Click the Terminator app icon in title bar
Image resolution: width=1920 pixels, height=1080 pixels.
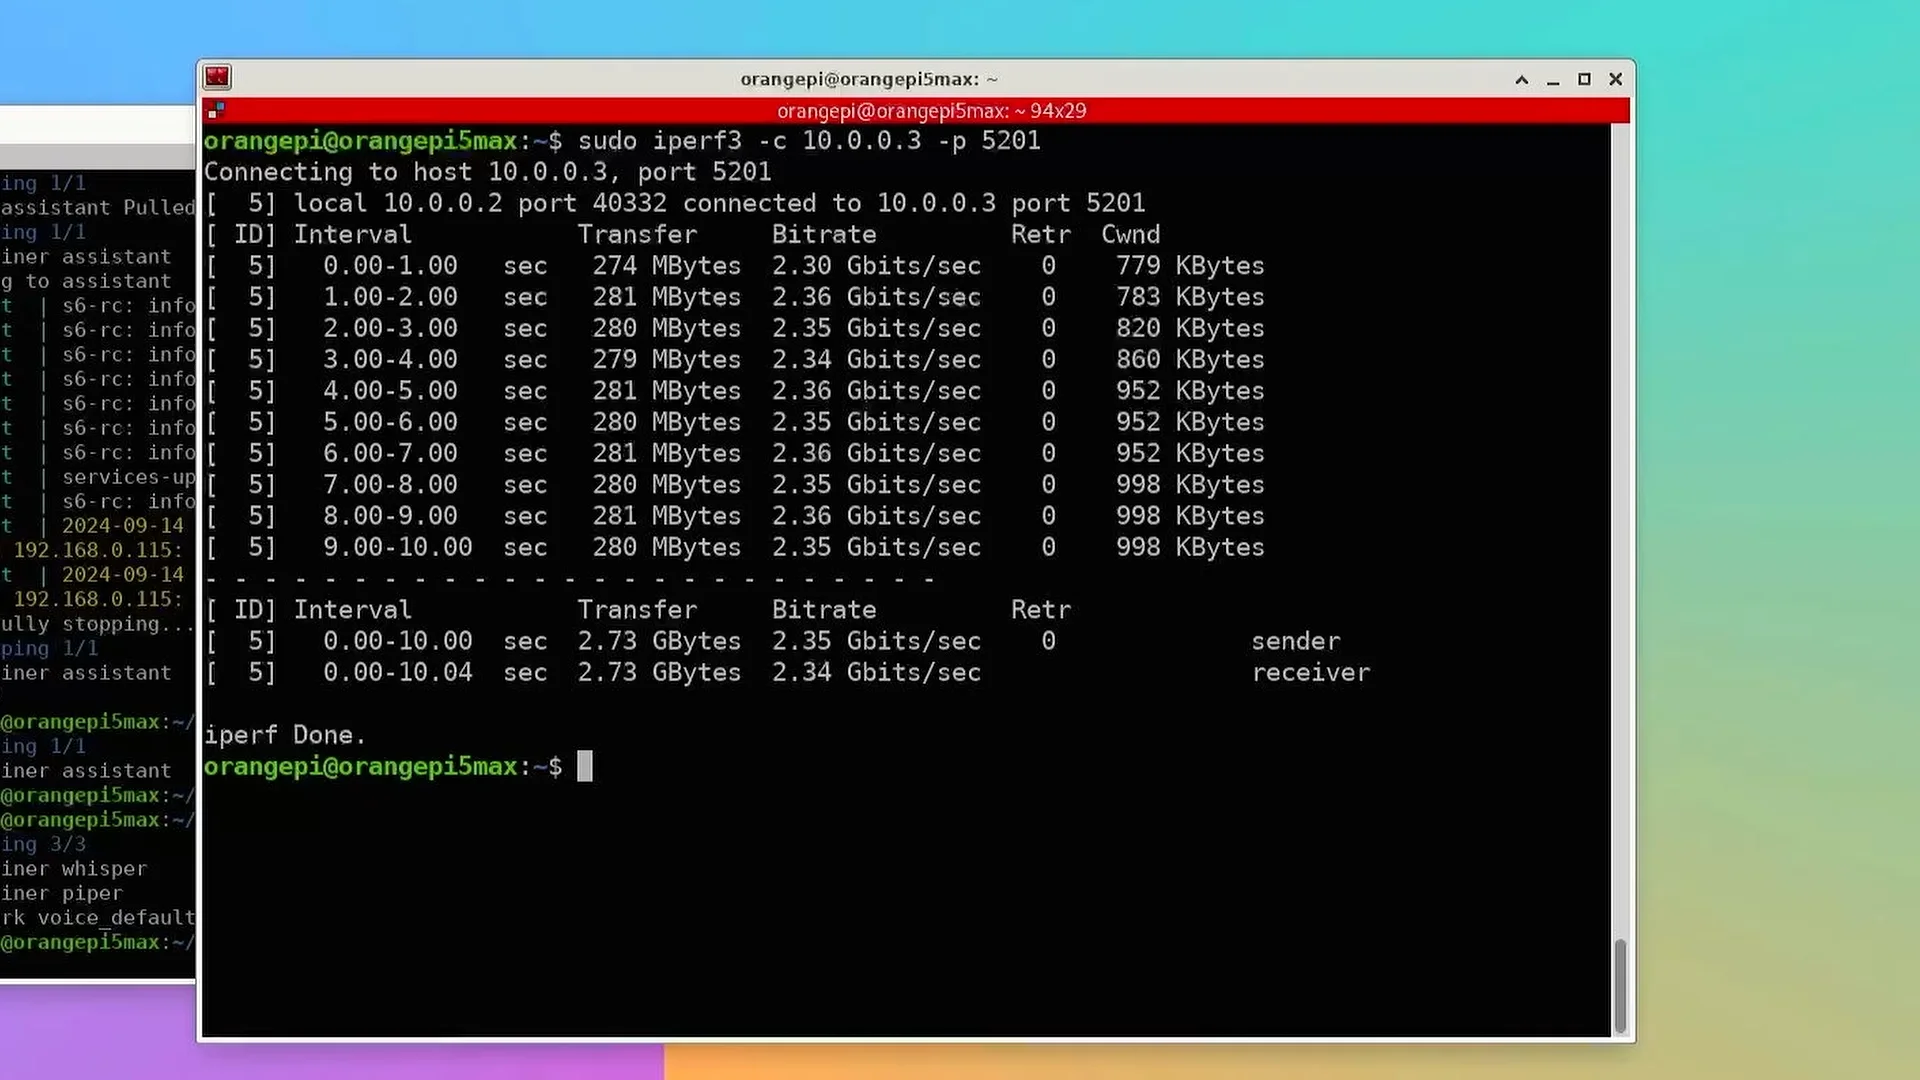217,78
